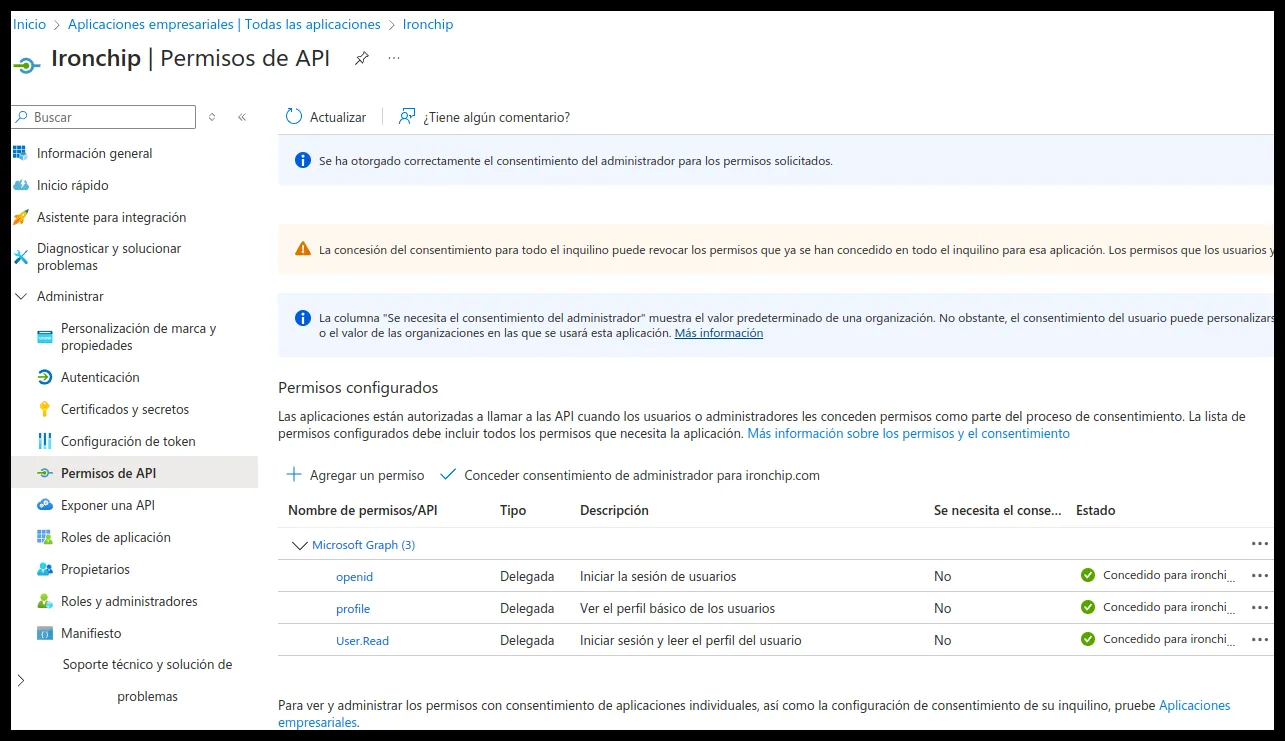Viewport: 1285px width, 741px height.
Task: Open options ellipsis for the openid row
Action: point(1259,576)
